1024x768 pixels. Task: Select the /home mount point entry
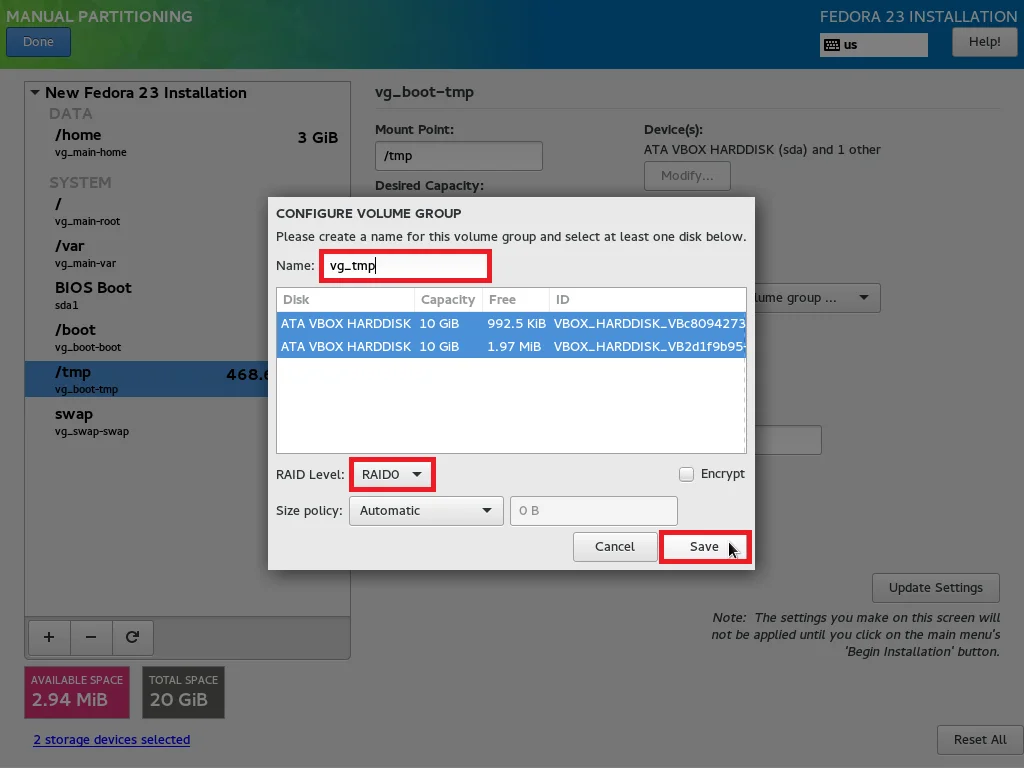(x=187, y=142)
